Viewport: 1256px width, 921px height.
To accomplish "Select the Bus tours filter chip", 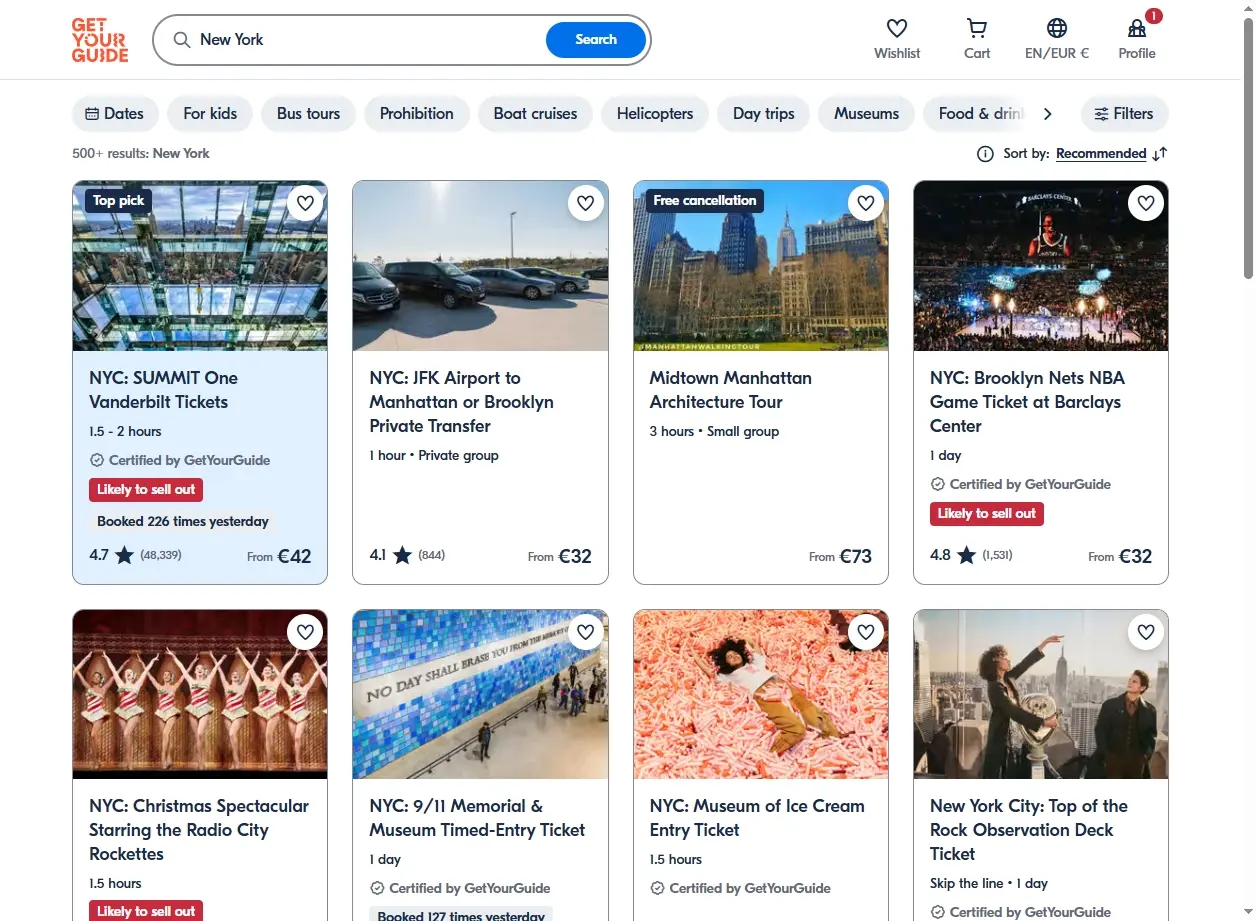I will pyautogui.click(x=308, y=114).
